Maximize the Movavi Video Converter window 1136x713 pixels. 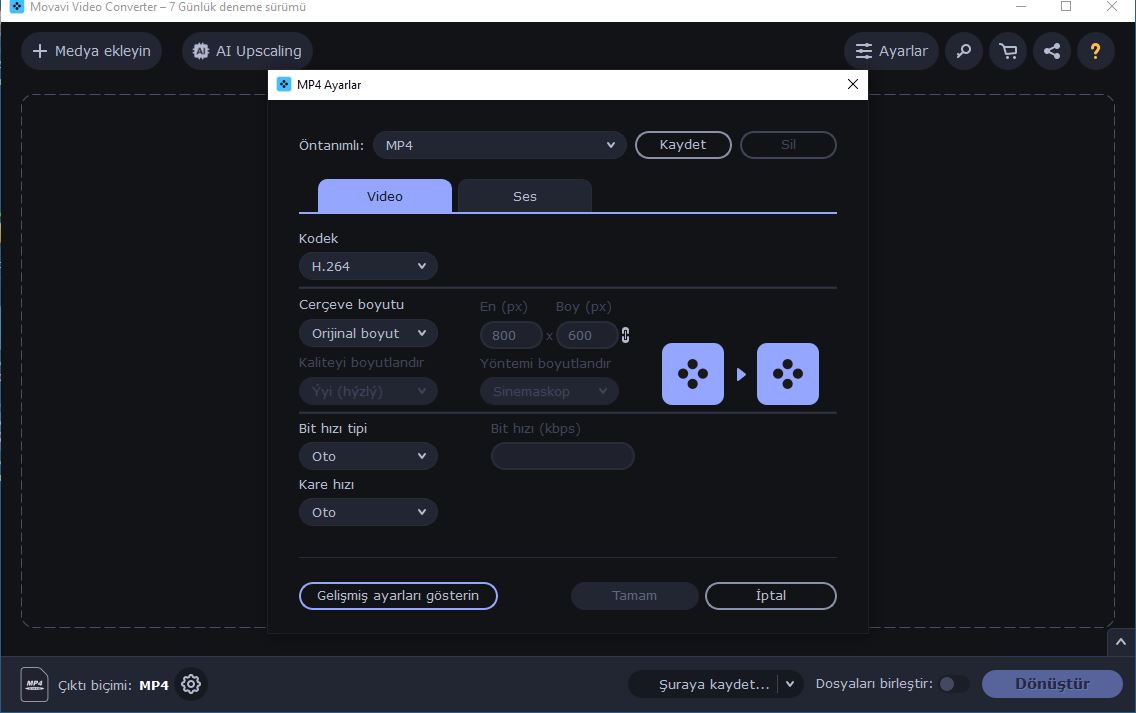pyautogui.click(x=1066, y=7)
